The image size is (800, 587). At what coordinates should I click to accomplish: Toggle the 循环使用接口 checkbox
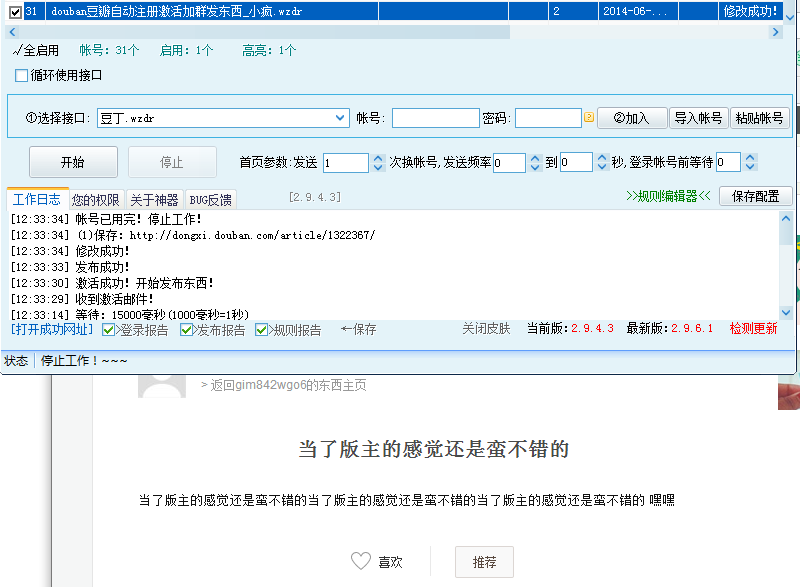20,74
